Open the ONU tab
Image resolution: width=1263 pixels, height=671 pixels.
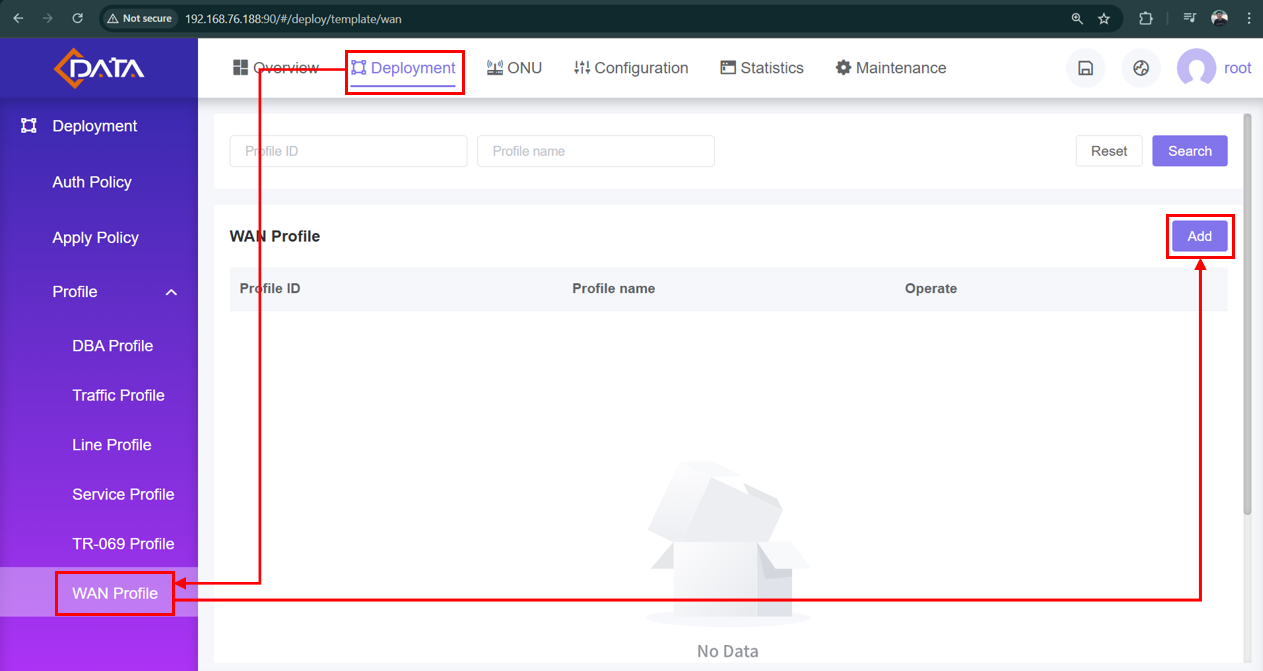[514, 68]
